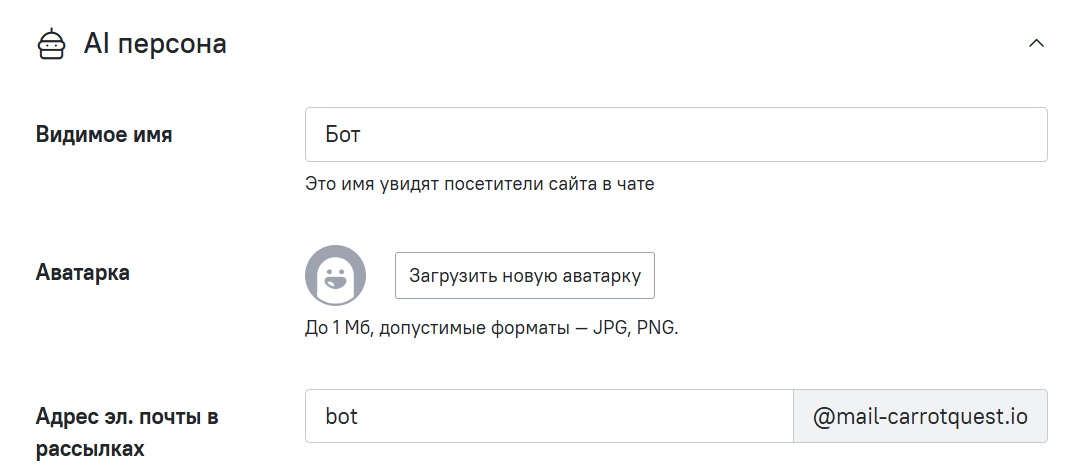The width and height of the screenshot is (1069, 476).
Task: Click the smiling bot avatar image
Action: 335,276
